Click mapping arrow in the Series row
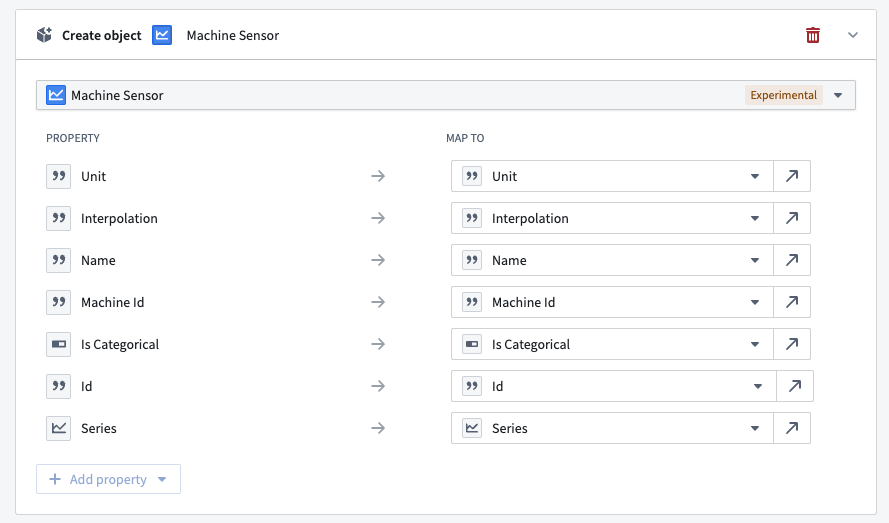Viewport: 889px width, 523px height. click(378, 428)
